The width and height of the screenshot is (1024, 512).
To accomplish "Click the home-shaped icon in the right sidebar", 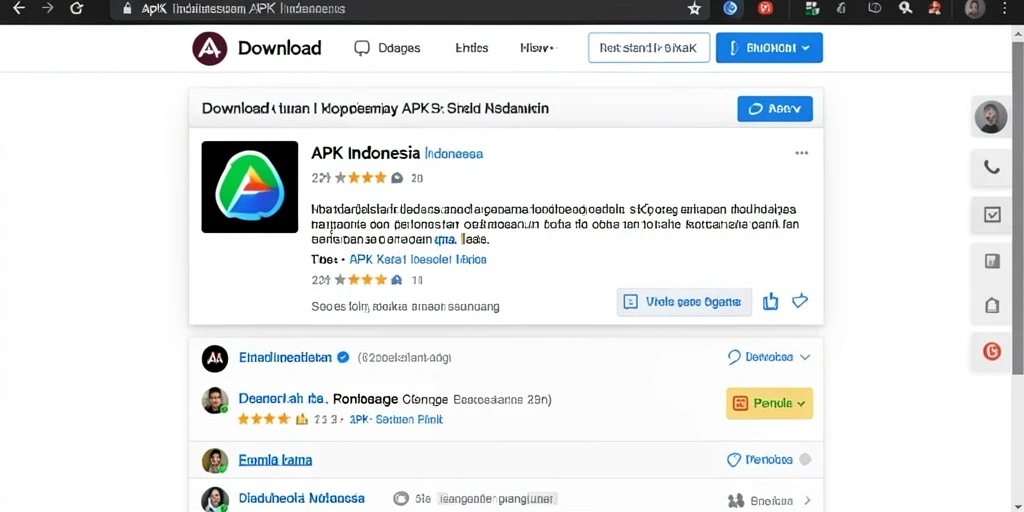I will point(991,305).
